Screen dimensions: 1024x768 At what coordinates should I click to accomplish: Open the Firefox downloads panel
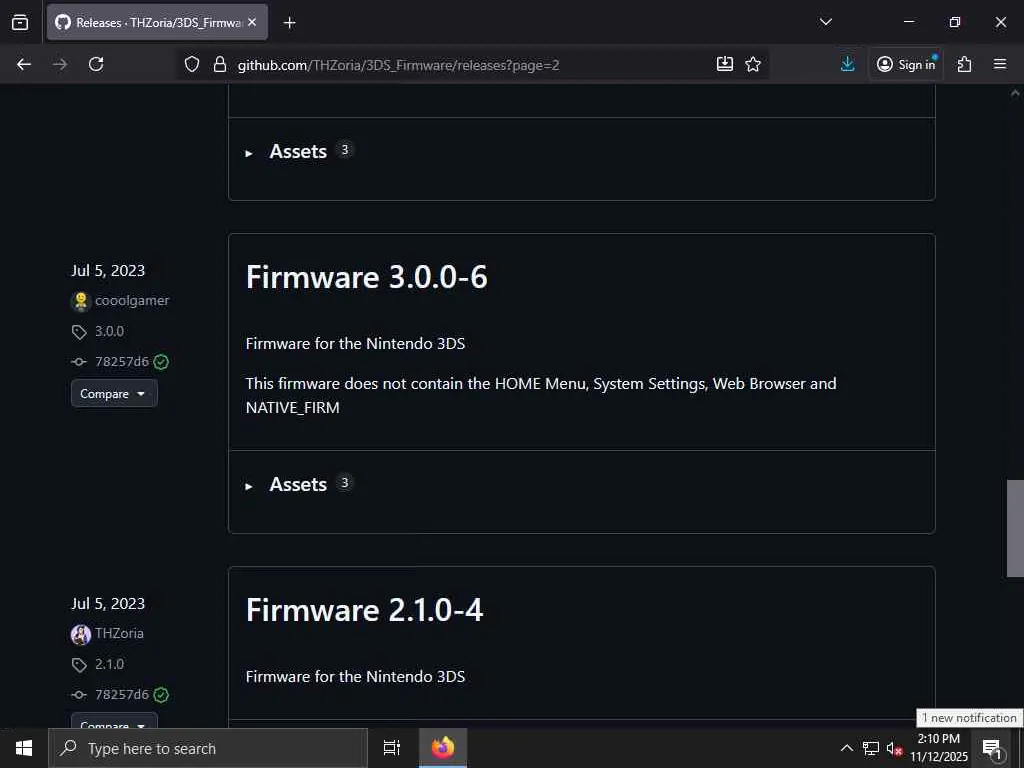(848, 64)
